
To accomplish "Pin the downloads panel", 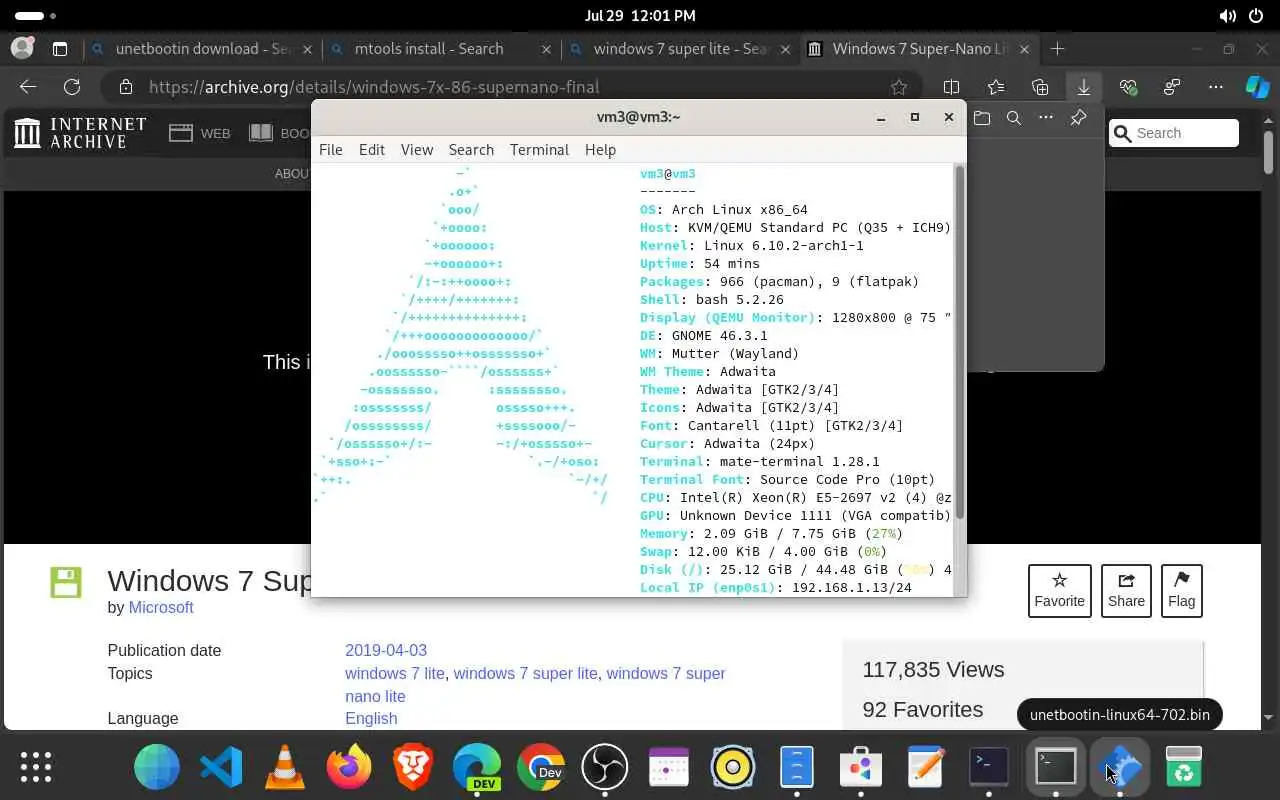I will click(x=1078, y=118).
